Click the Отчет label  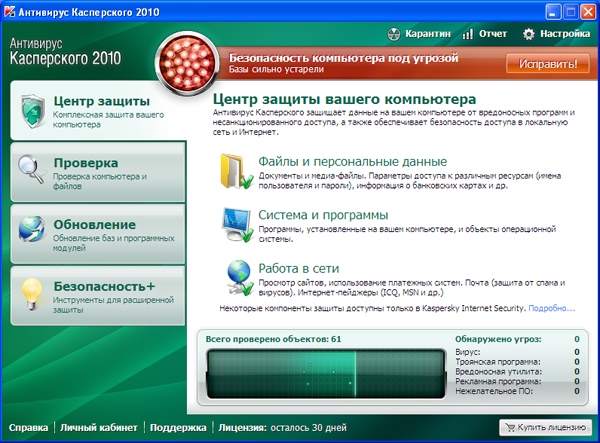pos(493,34)
